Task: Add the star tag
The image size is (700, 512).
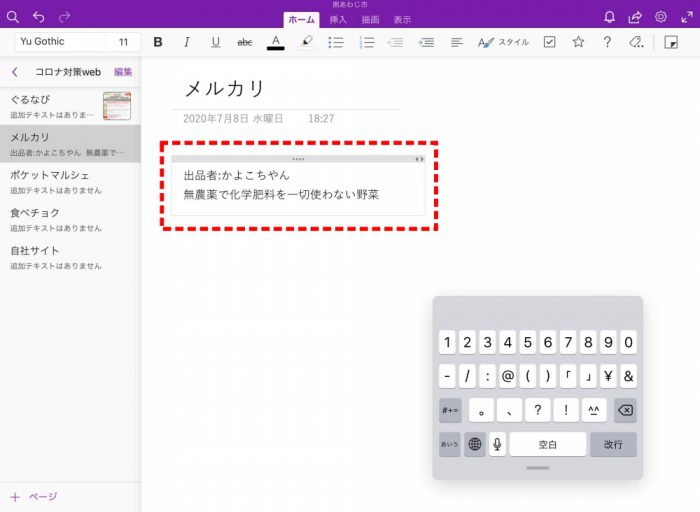Action: 578,42
